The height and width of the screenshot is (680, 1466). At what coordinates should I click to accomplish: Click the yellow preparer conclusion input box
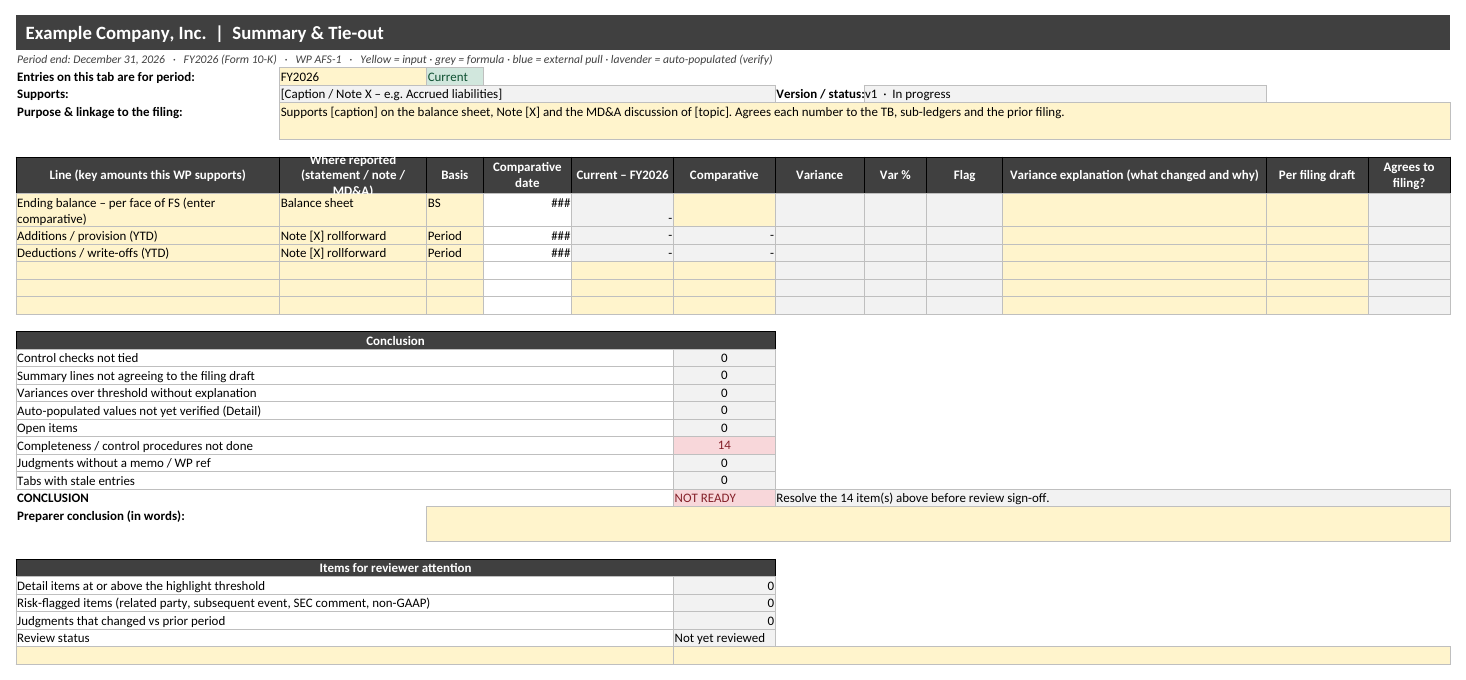point(938,524)
